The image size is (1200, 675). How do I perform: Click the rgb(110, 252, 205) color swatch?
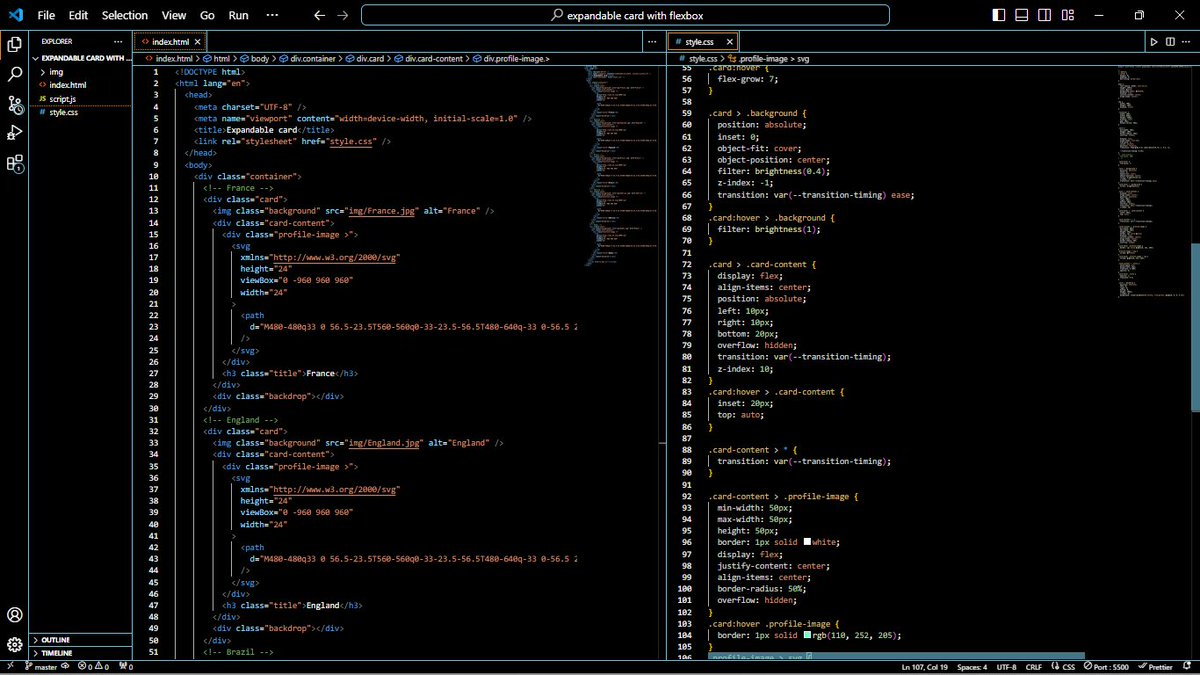pos(808,636)
